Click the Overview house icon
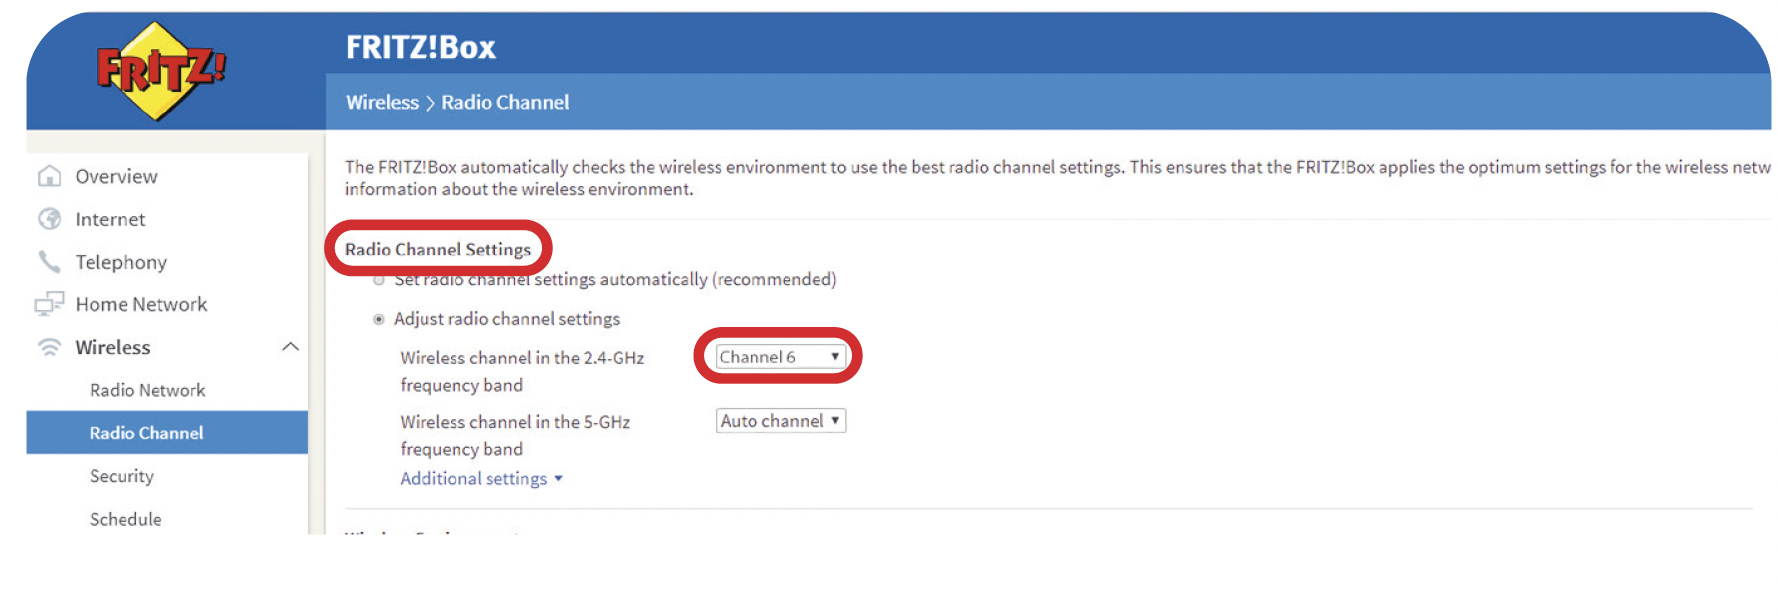 click(49, 177)
